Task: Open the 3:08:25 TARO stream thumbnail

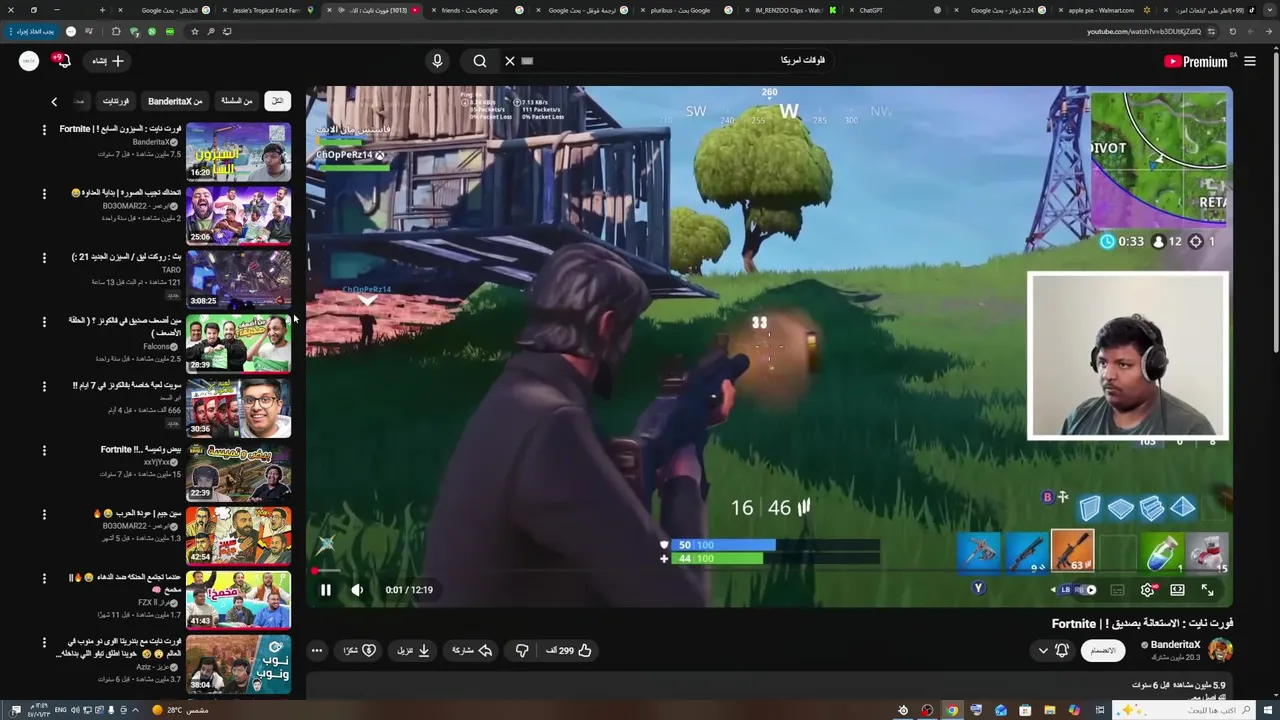Action: pyautogui.click(x=238, y=279)
